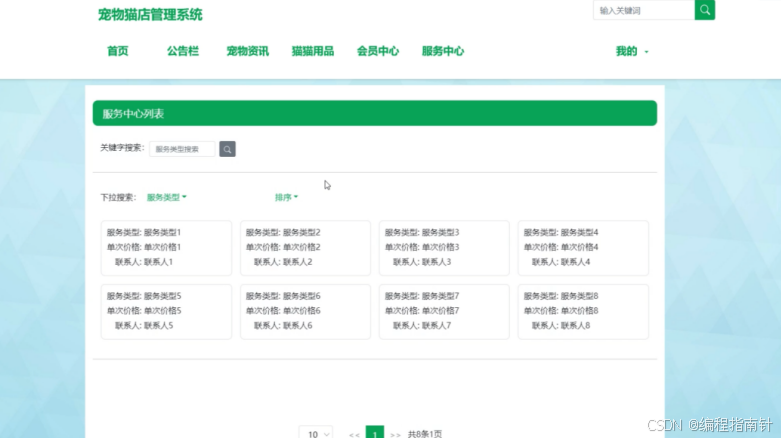Focus the 输入关键词 search field
The height and width of the screenshot is (439, 781).
(x=644, y=10)
